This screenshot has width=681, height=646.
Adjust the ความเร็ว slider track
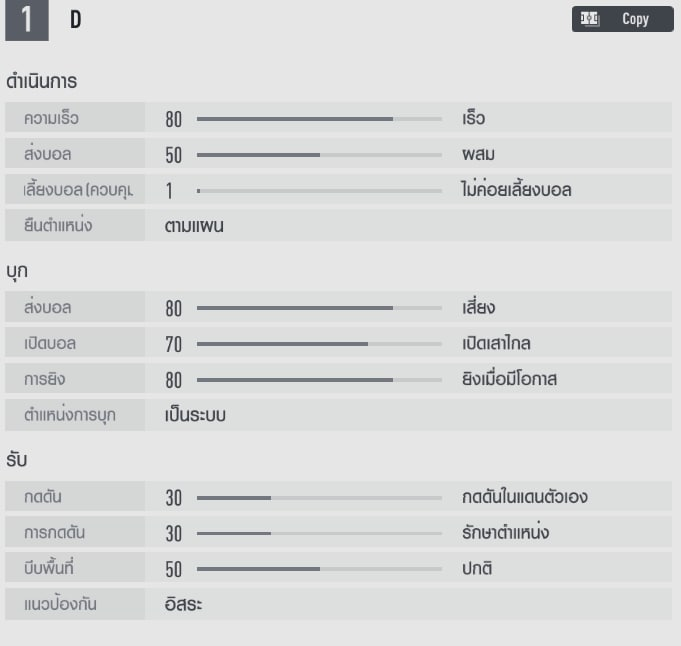coord(319,119)
